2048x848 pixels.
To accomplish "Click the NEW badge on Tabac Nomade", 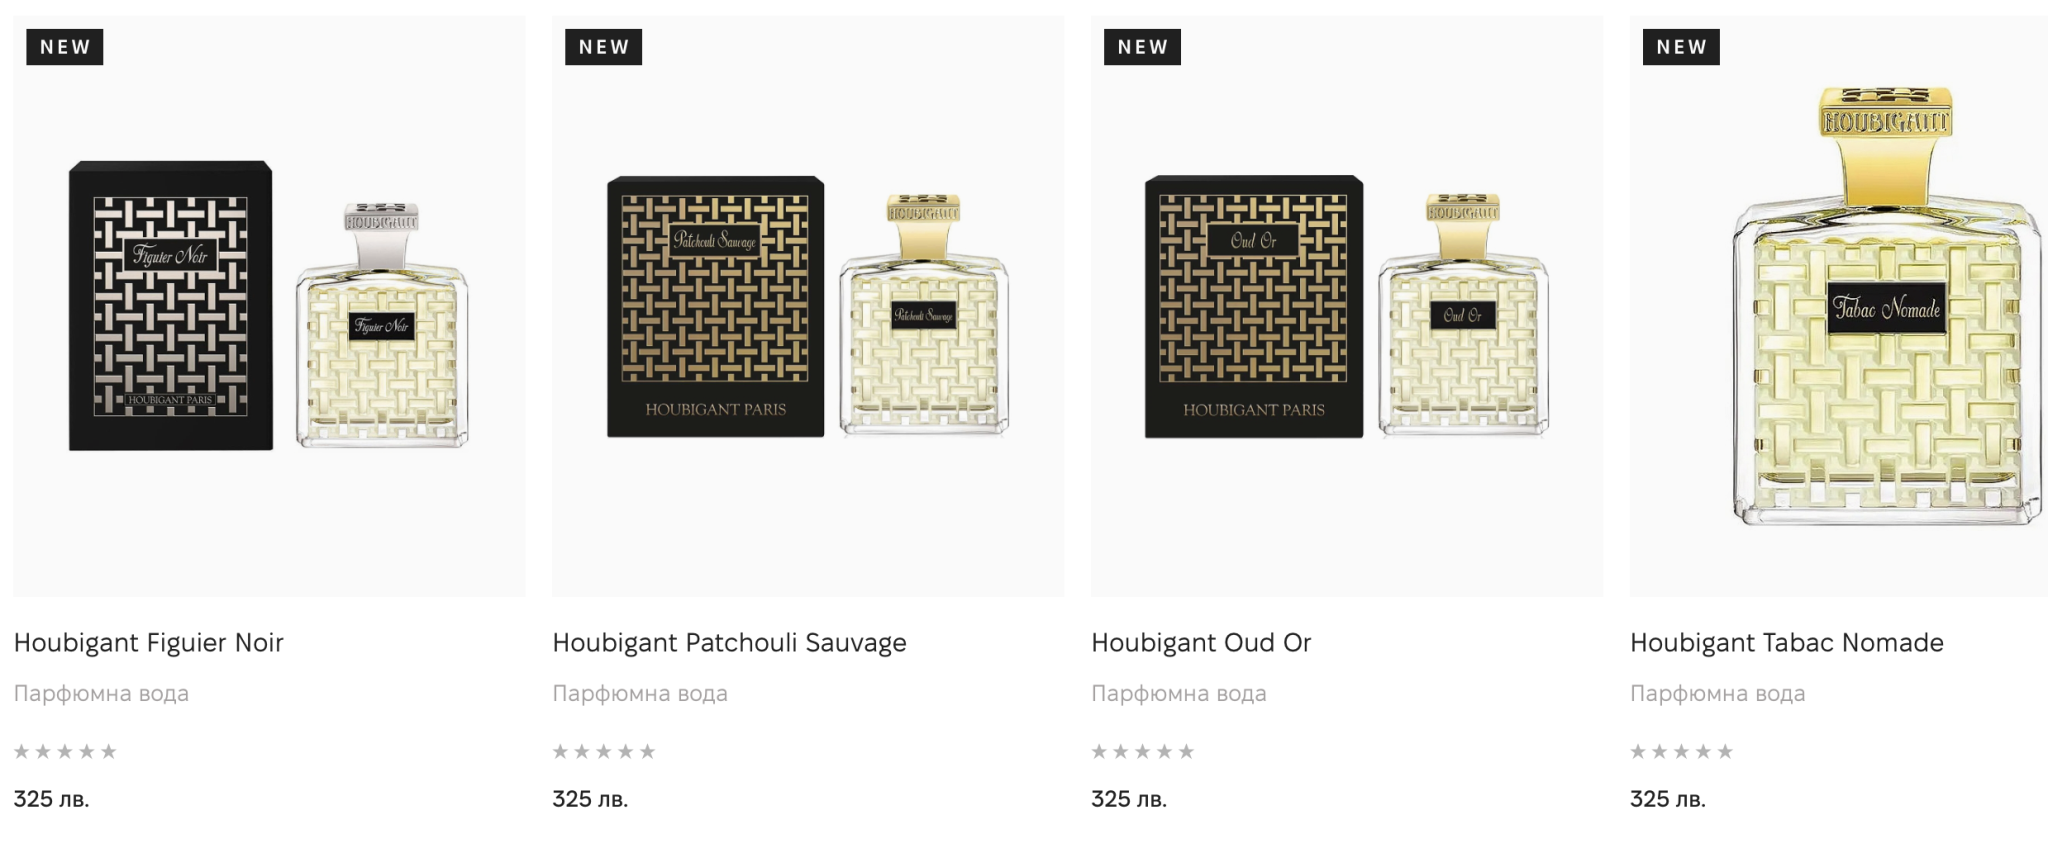I will click(x=1681, y=47).
